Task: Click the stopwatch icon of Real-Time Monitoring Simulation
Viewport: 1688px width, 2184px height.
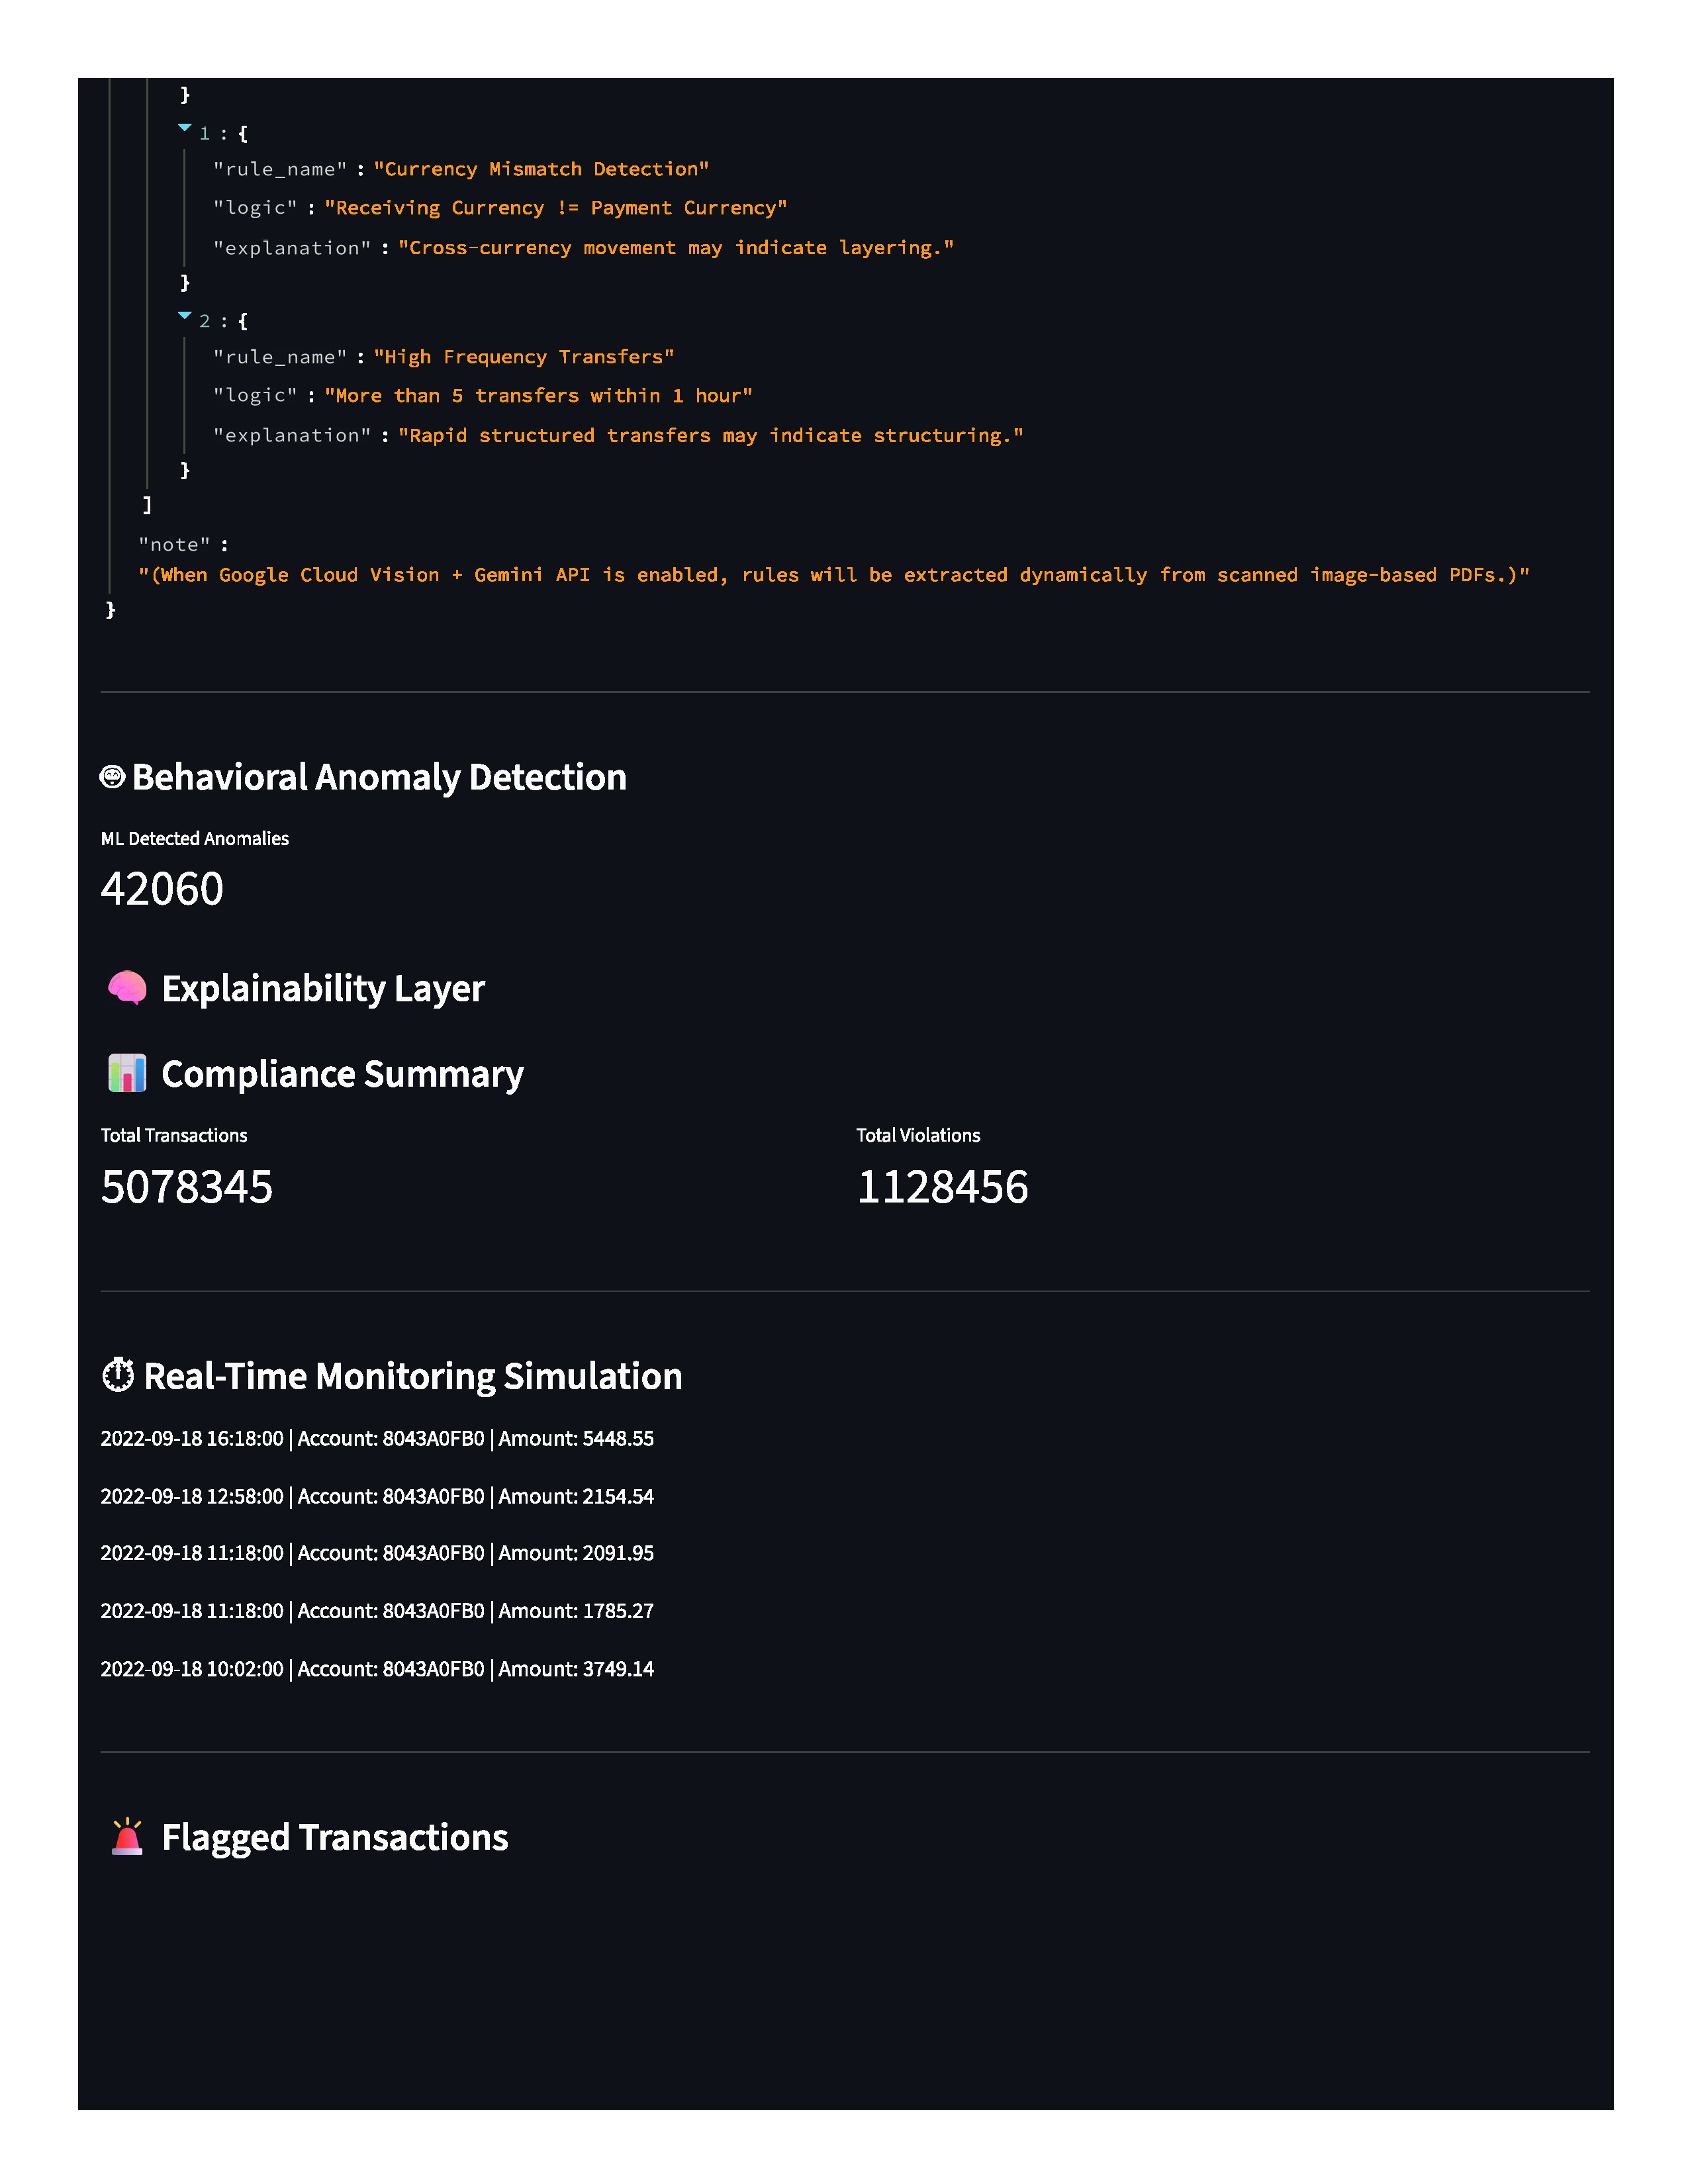Action: 118,1375
